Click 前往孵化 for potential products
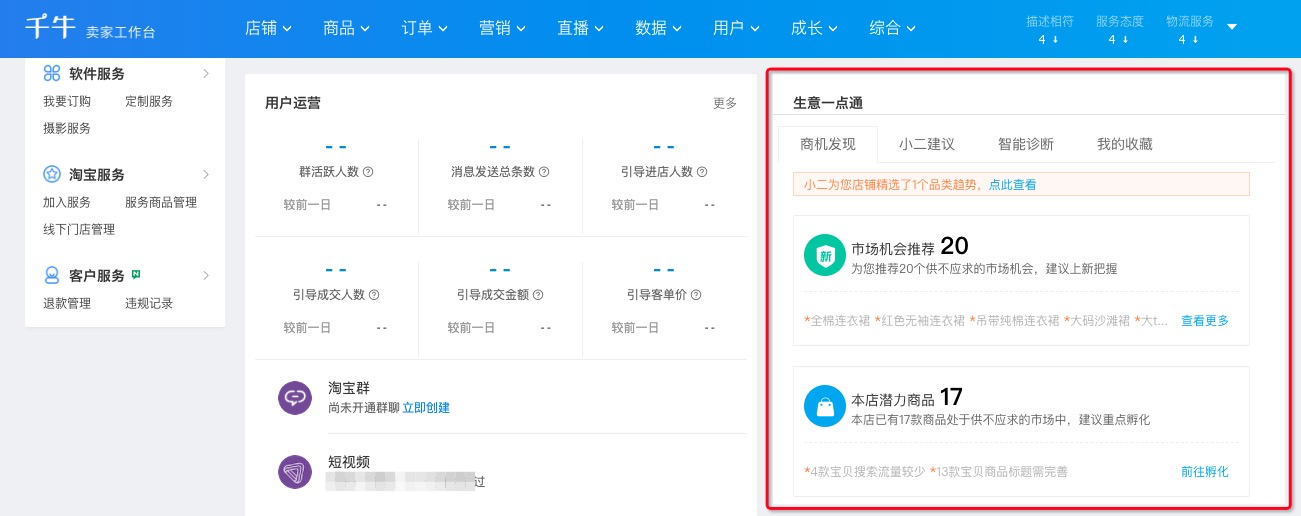The image size is (1301, 516). 1205,471
